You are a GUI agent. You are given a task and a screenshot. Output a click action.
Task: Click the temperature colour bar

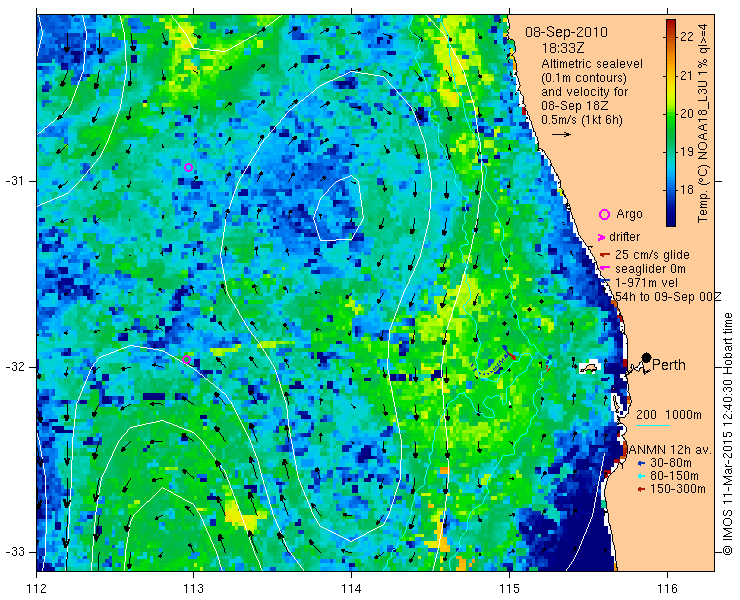[x=671, y=123]
